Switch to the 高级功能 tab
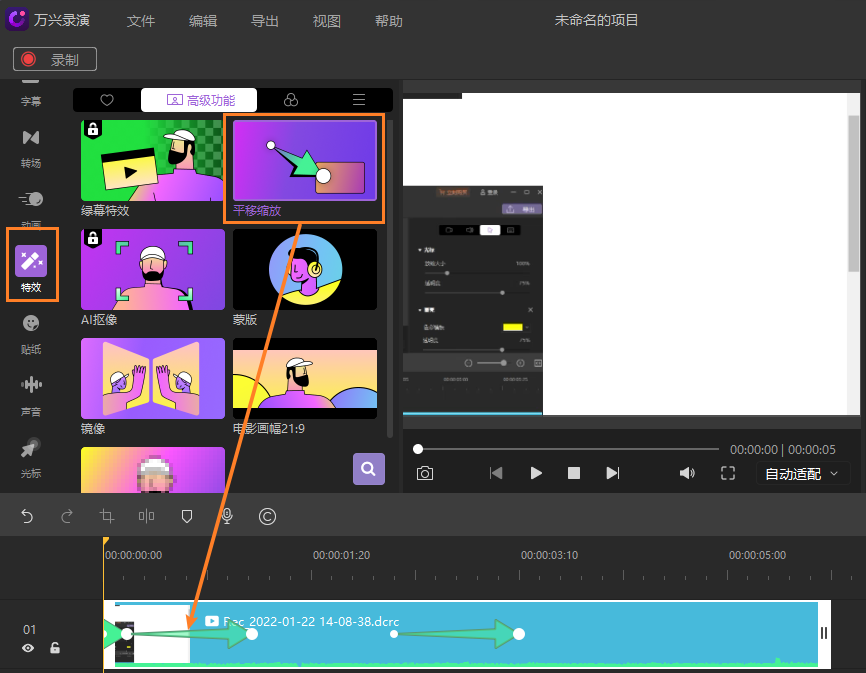 coord(199,100)
